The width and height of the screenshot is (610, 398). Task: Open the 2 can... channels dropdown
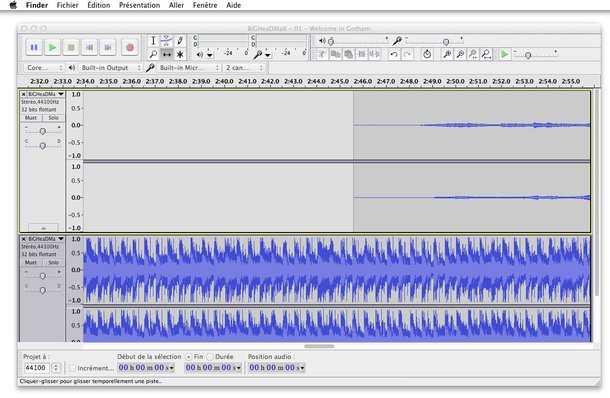point(244,68)
